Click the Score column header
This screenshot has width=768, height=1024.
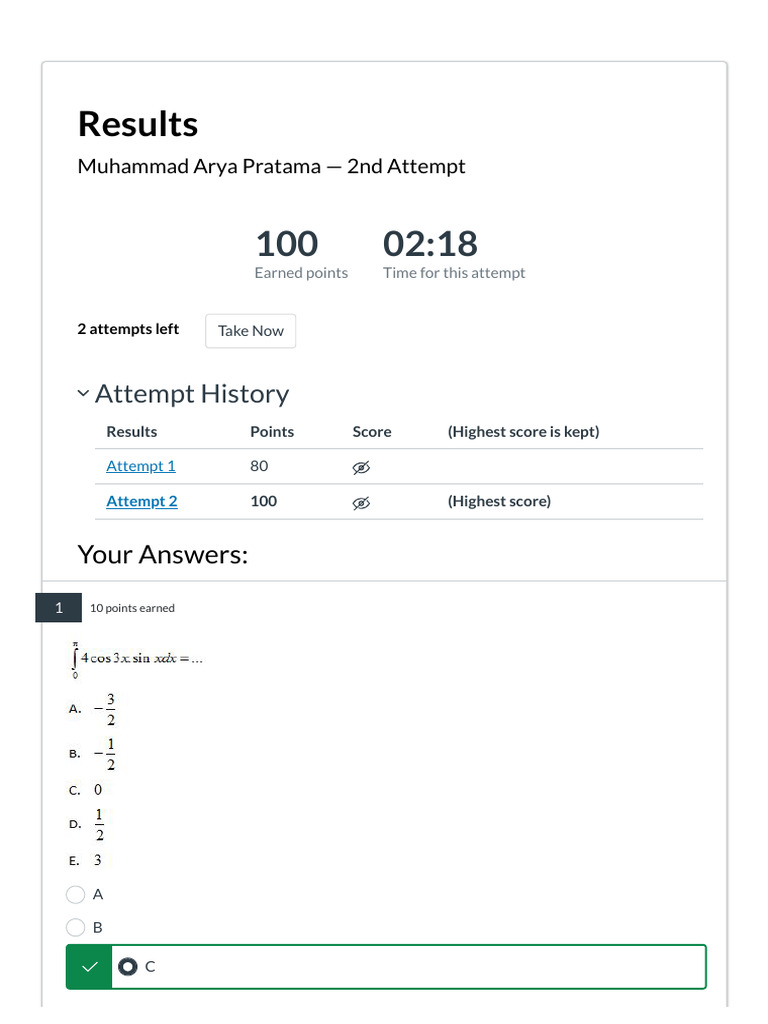pyautogui.click(x=372, y=432)
